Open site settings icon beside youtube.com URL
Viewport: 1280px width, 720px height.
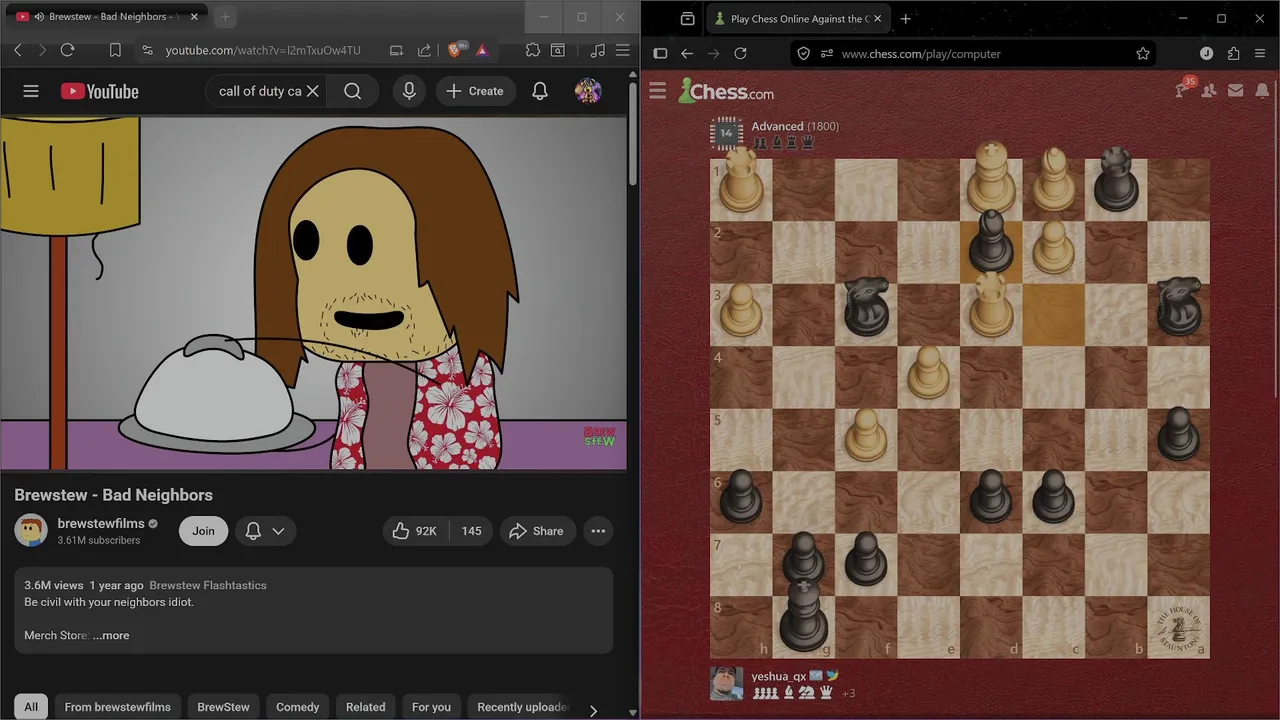click(x=147, y=50)
